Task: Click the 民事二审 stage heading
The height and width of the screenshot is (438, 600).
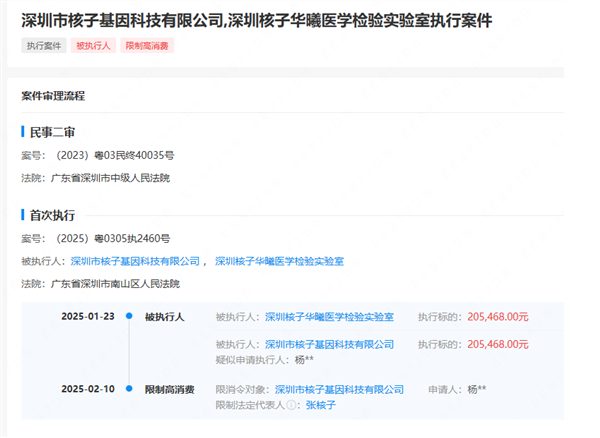Action: tap(52, 132)
